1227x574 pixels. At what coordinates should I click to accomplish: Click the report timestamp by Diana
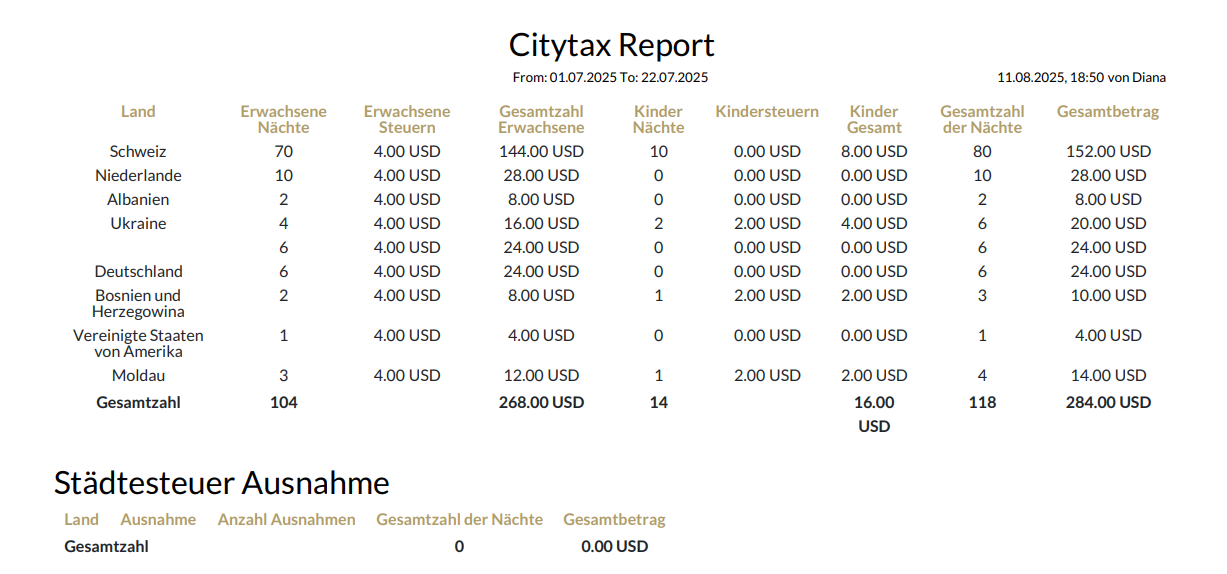pos(1081,77)
